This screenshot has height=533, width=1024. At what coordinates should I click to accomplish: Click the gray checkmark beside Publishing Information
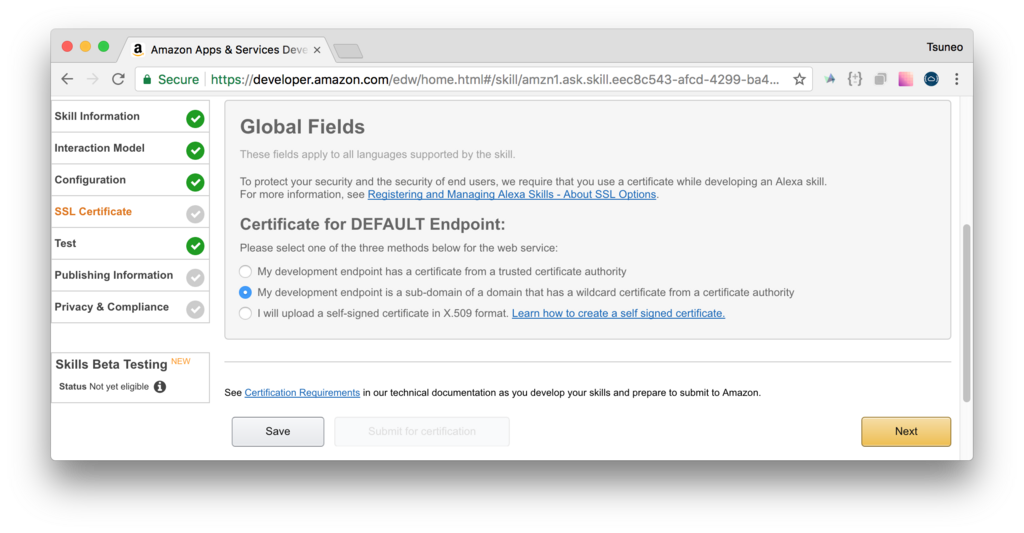point(195,278)
